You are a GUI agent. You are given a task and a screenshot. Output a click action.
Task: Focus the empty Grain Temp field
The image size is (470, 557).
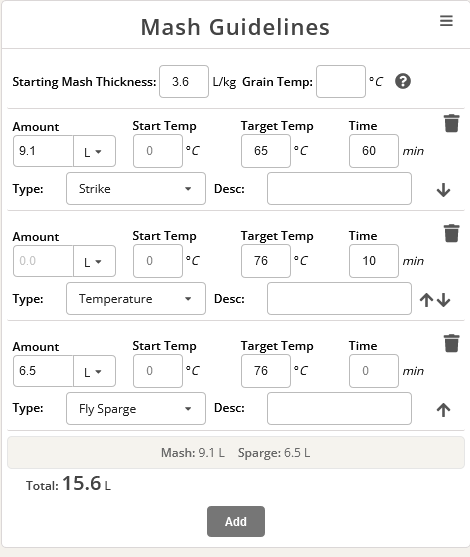coord(341,81)
